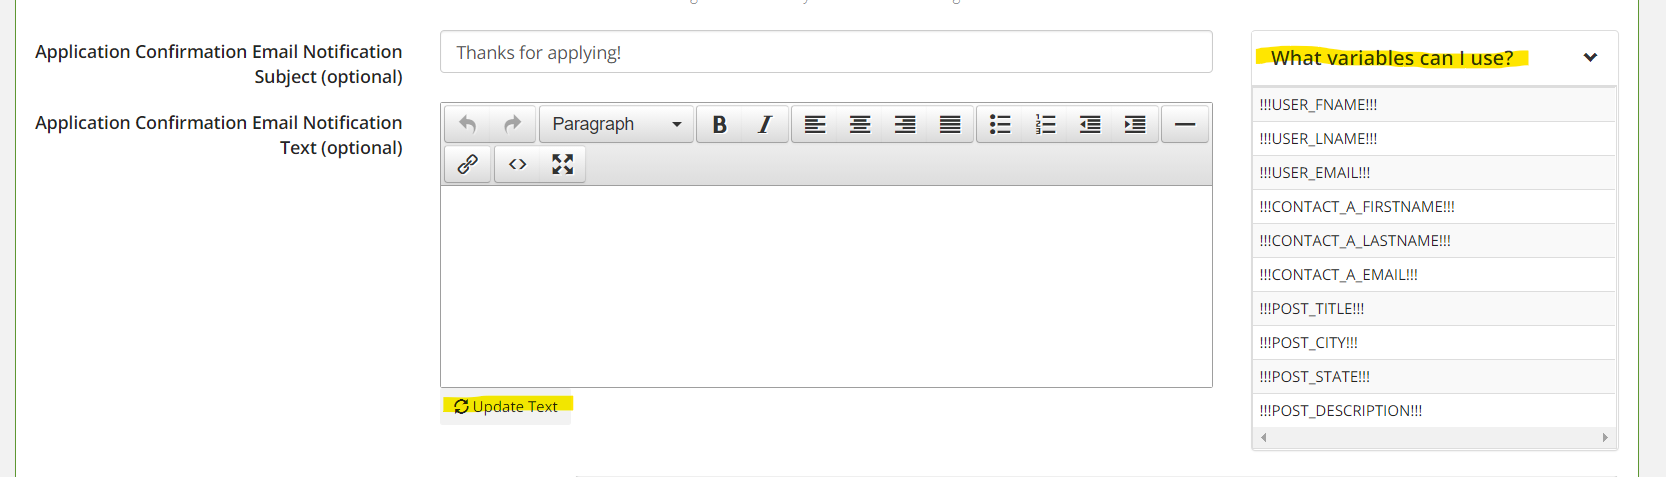
Task: Increase indent of text
Action: [1135, 124]
